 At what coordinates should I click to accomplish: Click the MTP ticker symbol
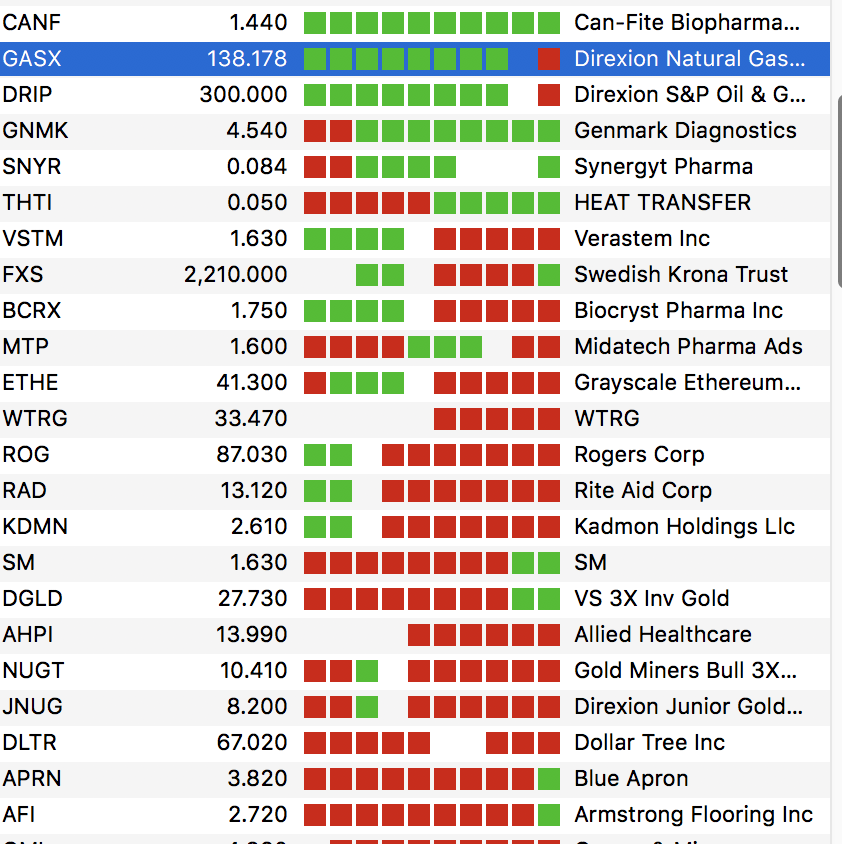pos(25,347)
